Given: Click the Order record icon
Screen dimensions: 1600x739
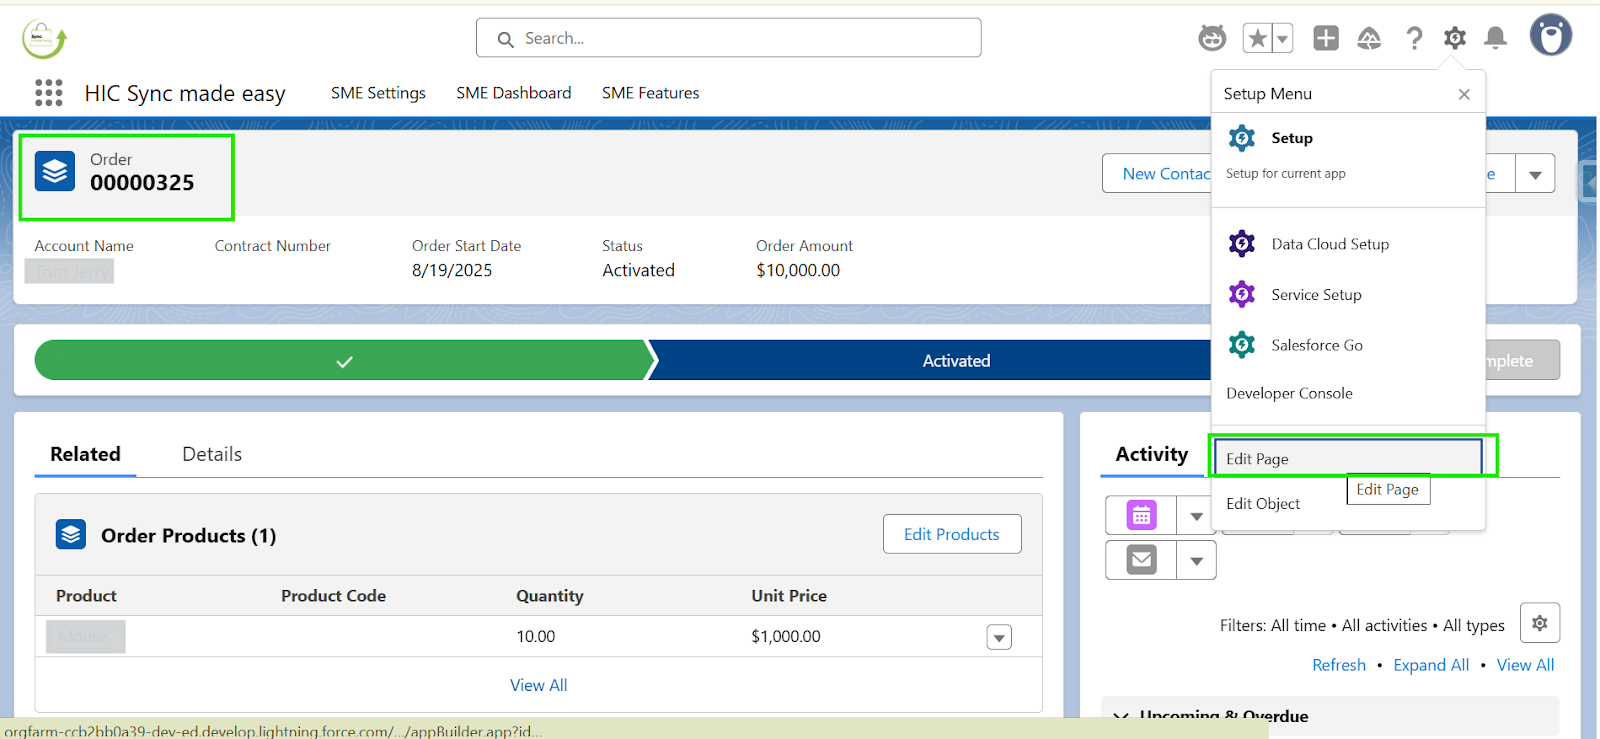Looking at the screenshot, I should (x=55, y=172).
